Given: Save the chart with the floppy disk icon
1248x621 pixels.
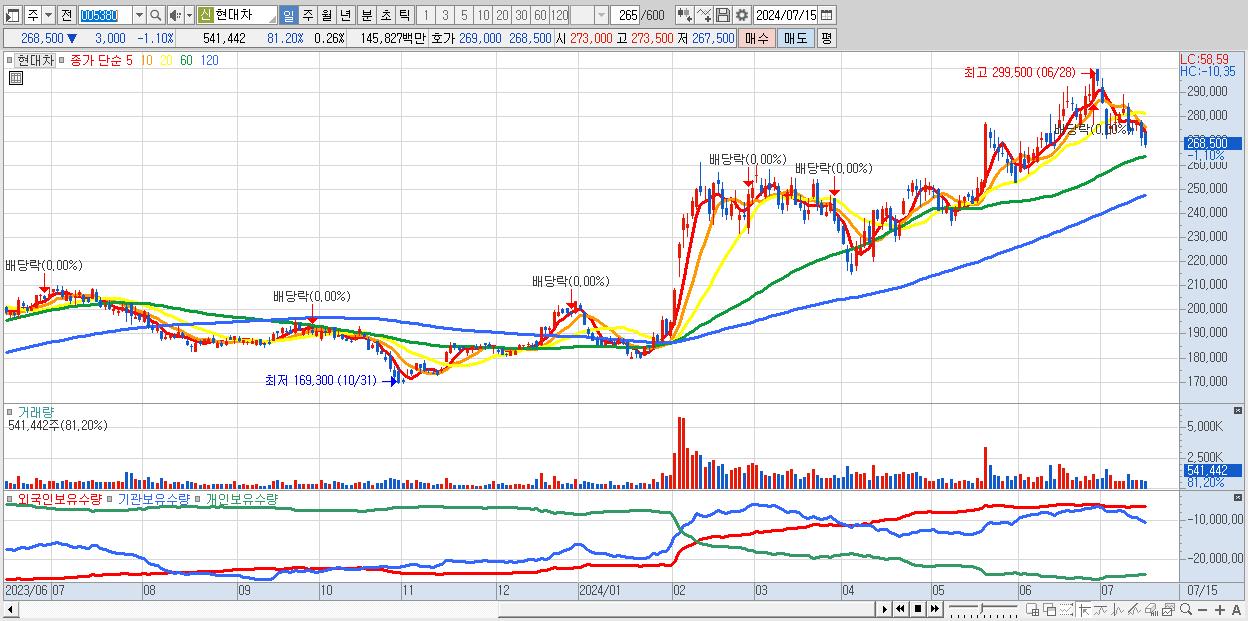Looking at the screenshot, I should click(723, 15).
